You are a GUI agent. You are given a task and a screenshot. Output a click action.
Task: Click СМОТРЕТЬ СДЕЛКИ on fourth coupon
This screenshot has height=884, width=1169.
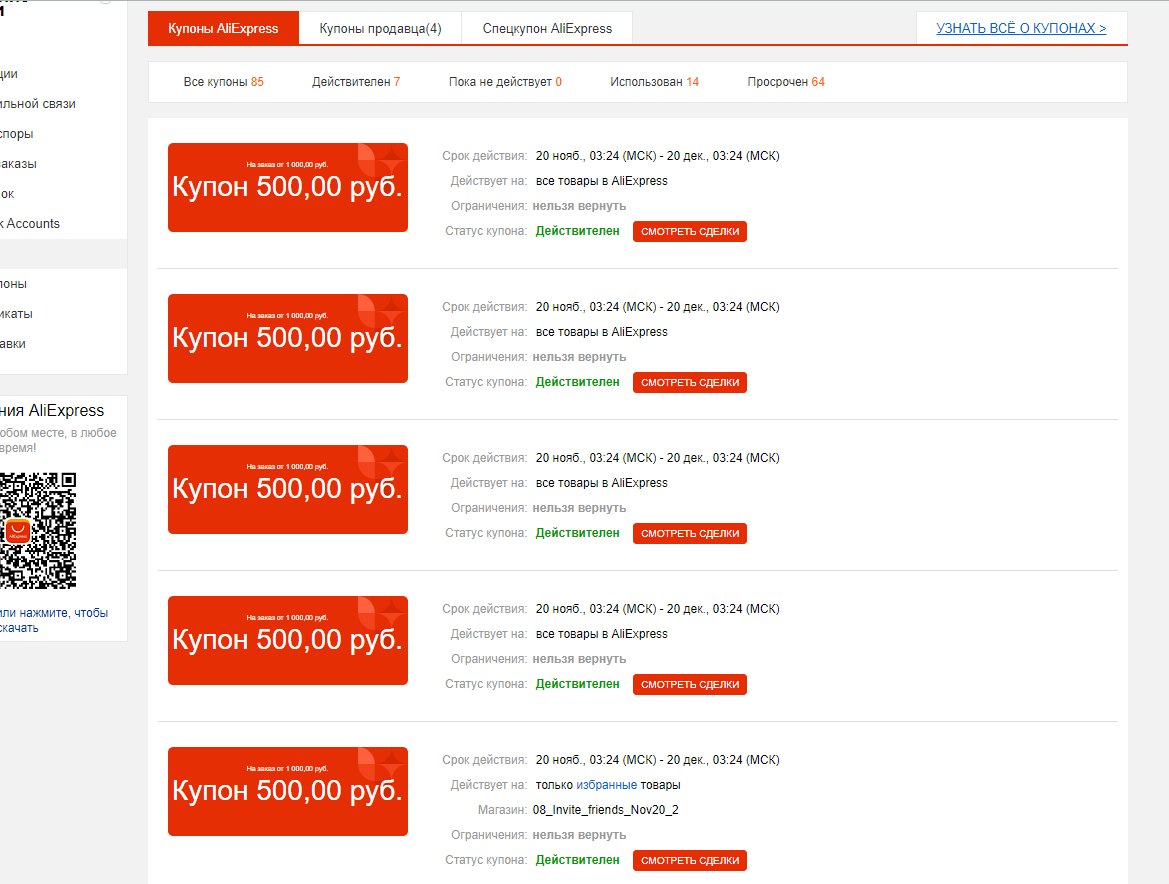click(x=690, y=684)
